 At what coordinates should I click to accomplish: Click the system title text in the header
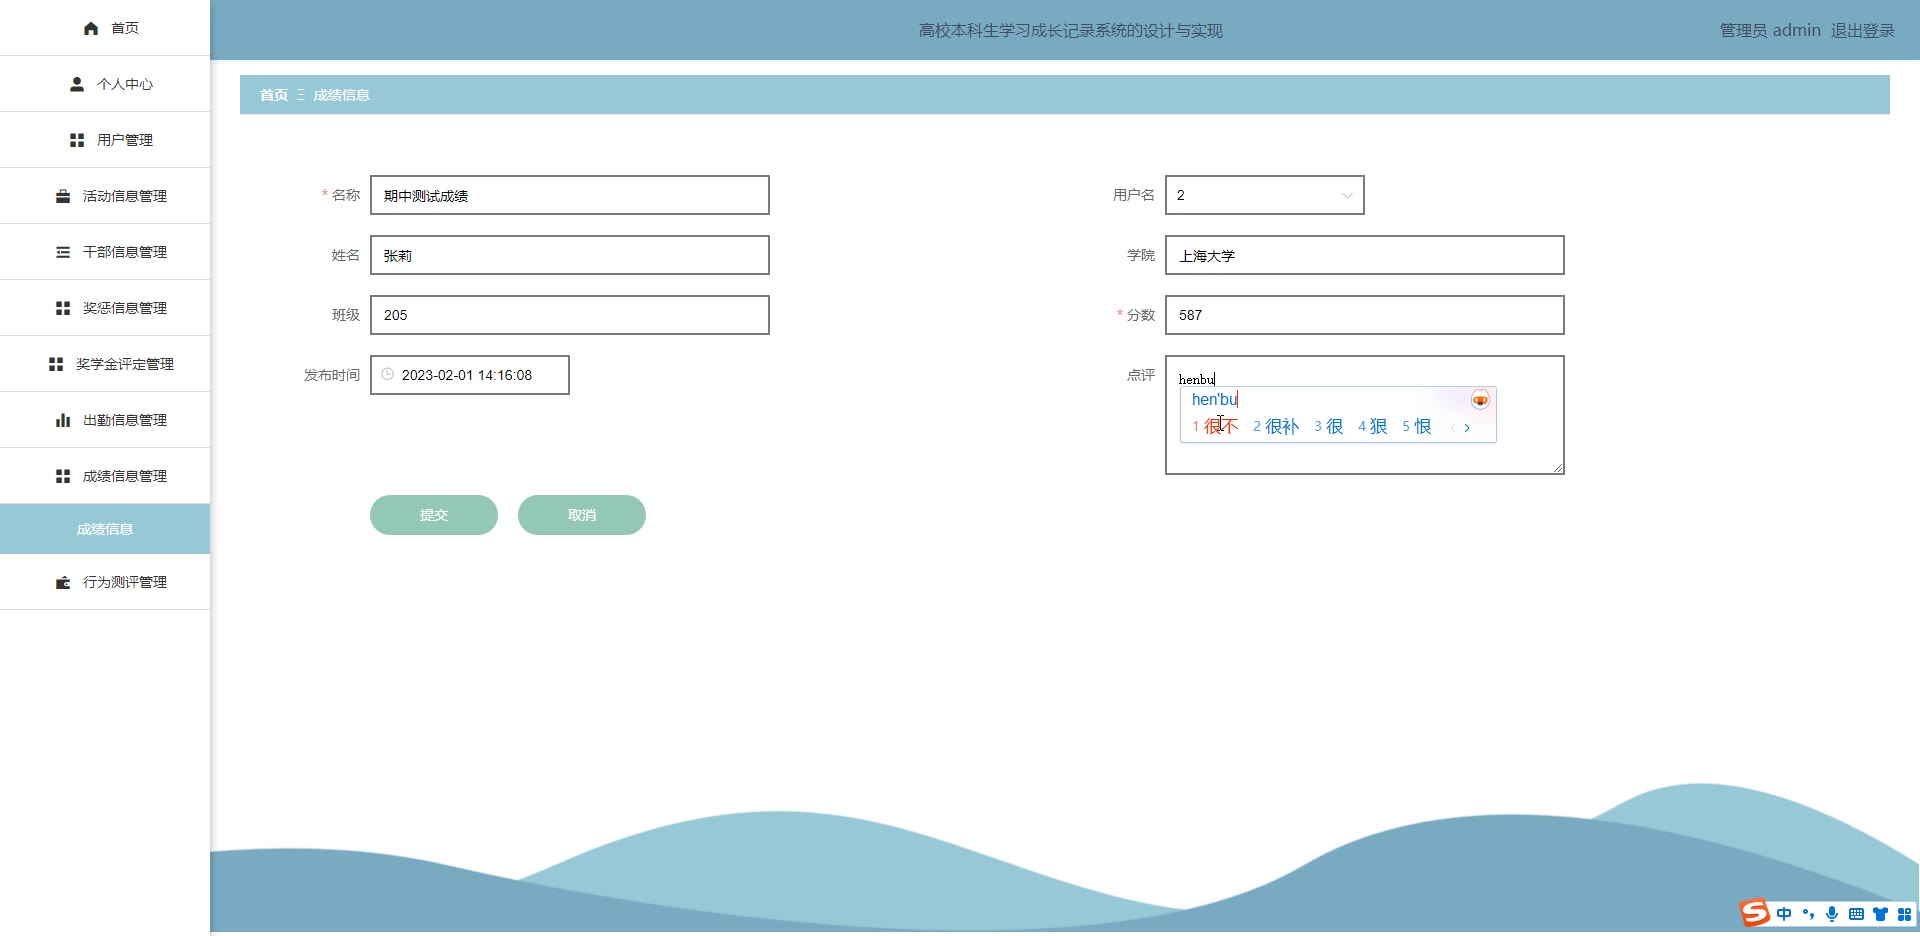[x=1071, y=30]
